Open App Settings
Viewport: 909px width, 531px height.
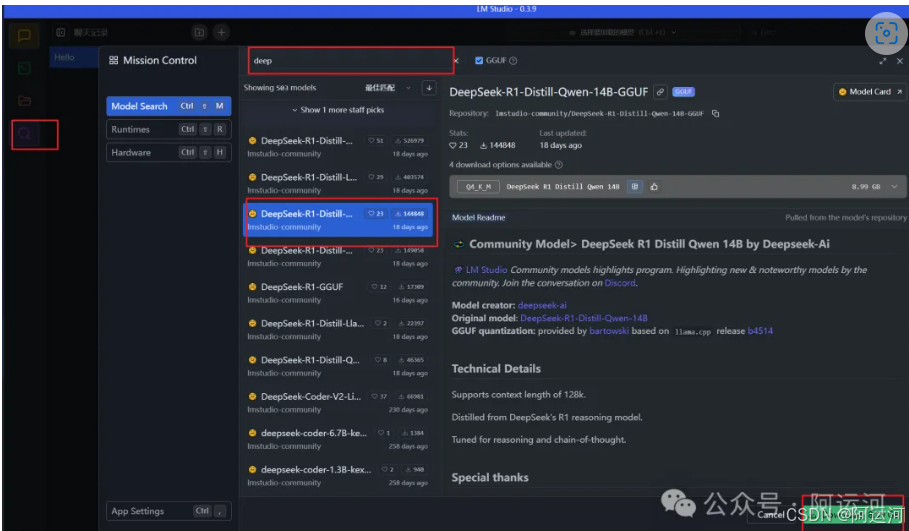click(169, 511)
